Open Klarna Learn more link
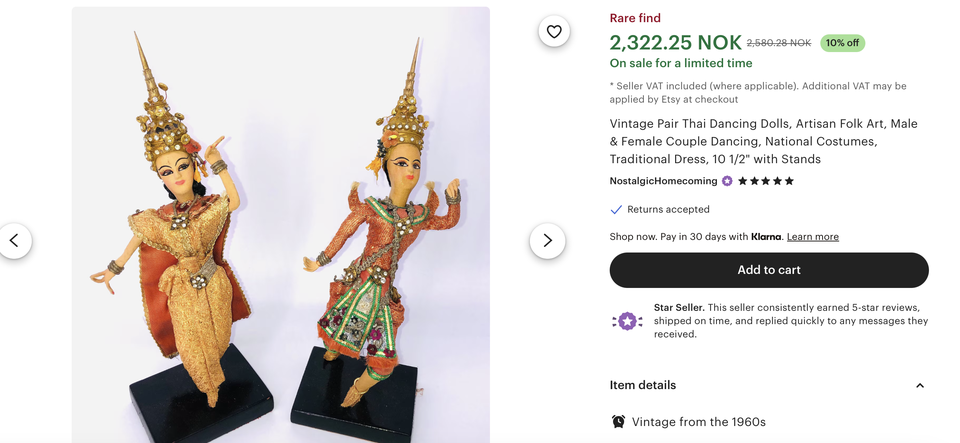Image resolution: width=960 pixels, height=443 pixels. click(x=812, y=237)
